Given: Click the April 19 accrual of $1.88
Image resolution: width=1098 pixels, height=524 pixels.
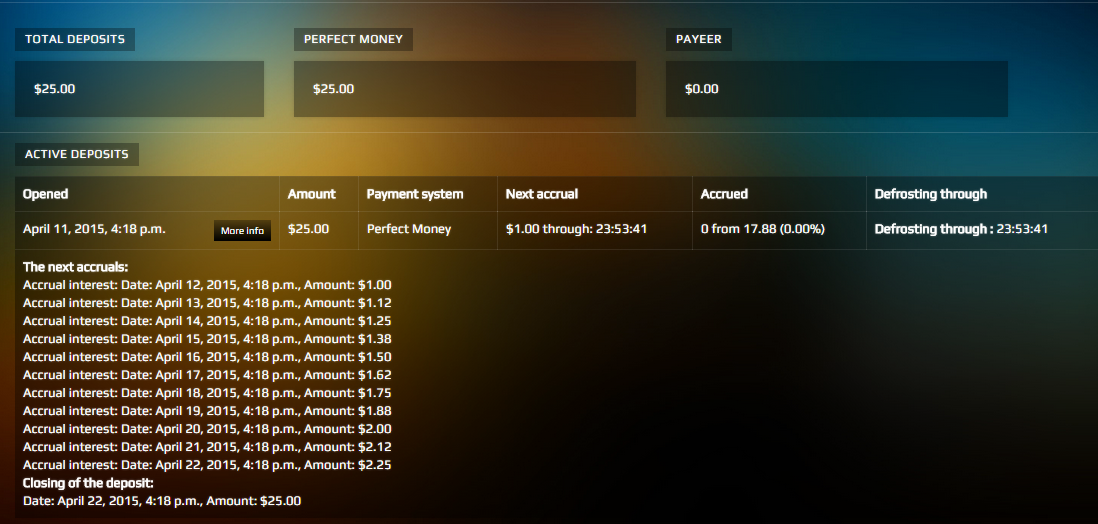Looking at the screenshot, I should [207, 411].
